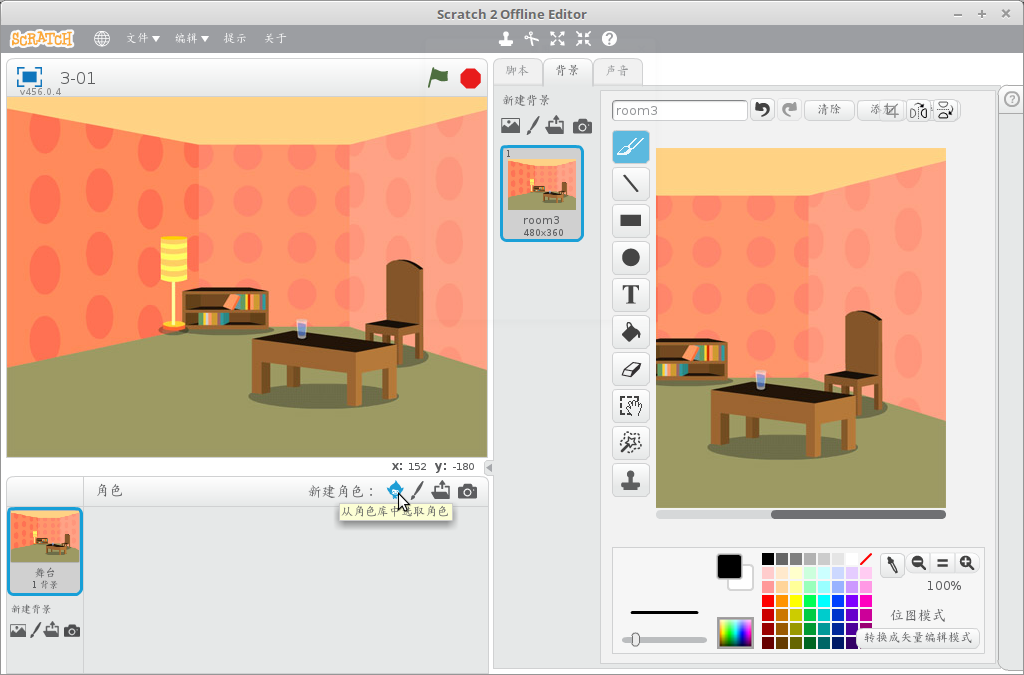
Task: Zoom out the paint canvas
Action: pyautogui.click(x=918, y=563)
